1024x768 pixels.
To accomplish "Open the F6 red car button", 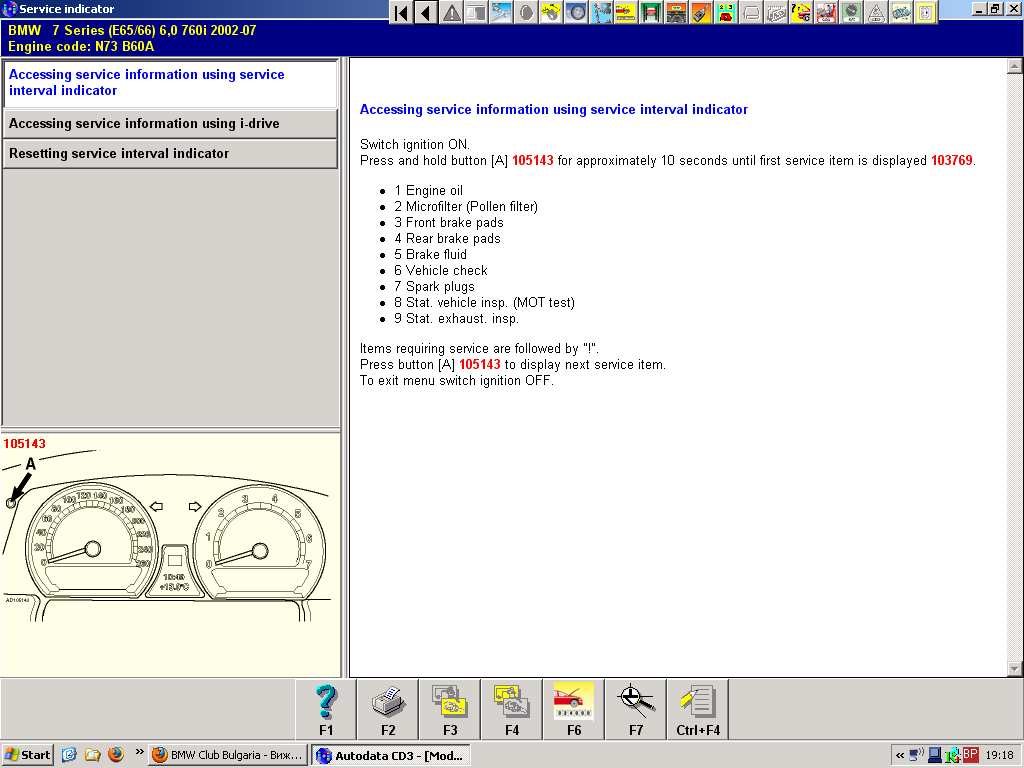I will [x=574, y=709].
